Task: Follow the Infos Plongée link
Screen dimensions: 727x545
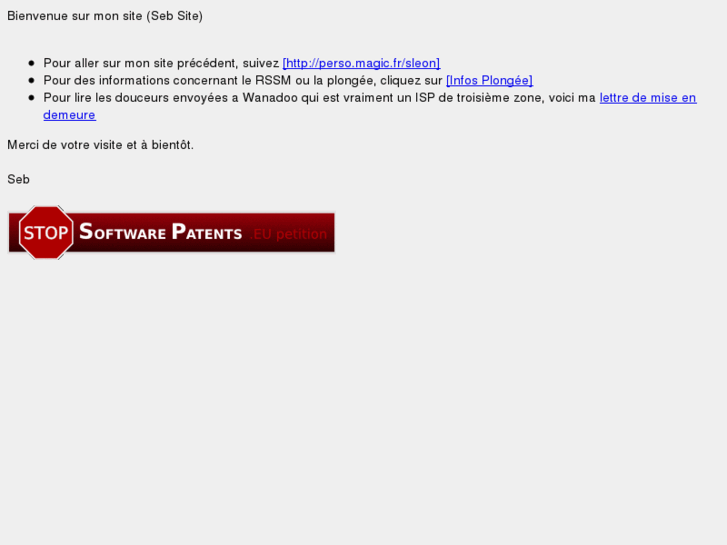Action: tap(489, 80)
